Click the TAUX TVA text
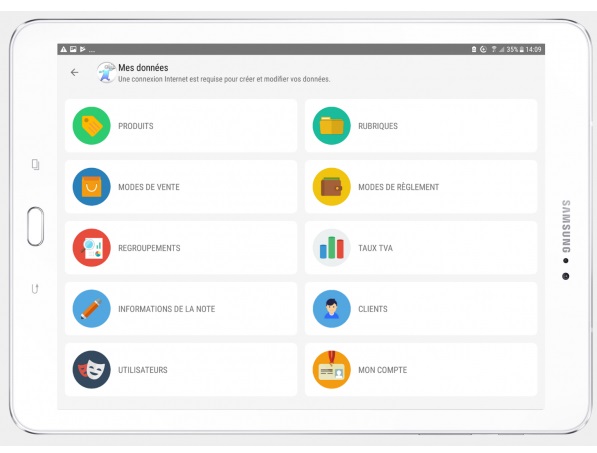Screen dimensions: 597x453 tap(375, 248)
